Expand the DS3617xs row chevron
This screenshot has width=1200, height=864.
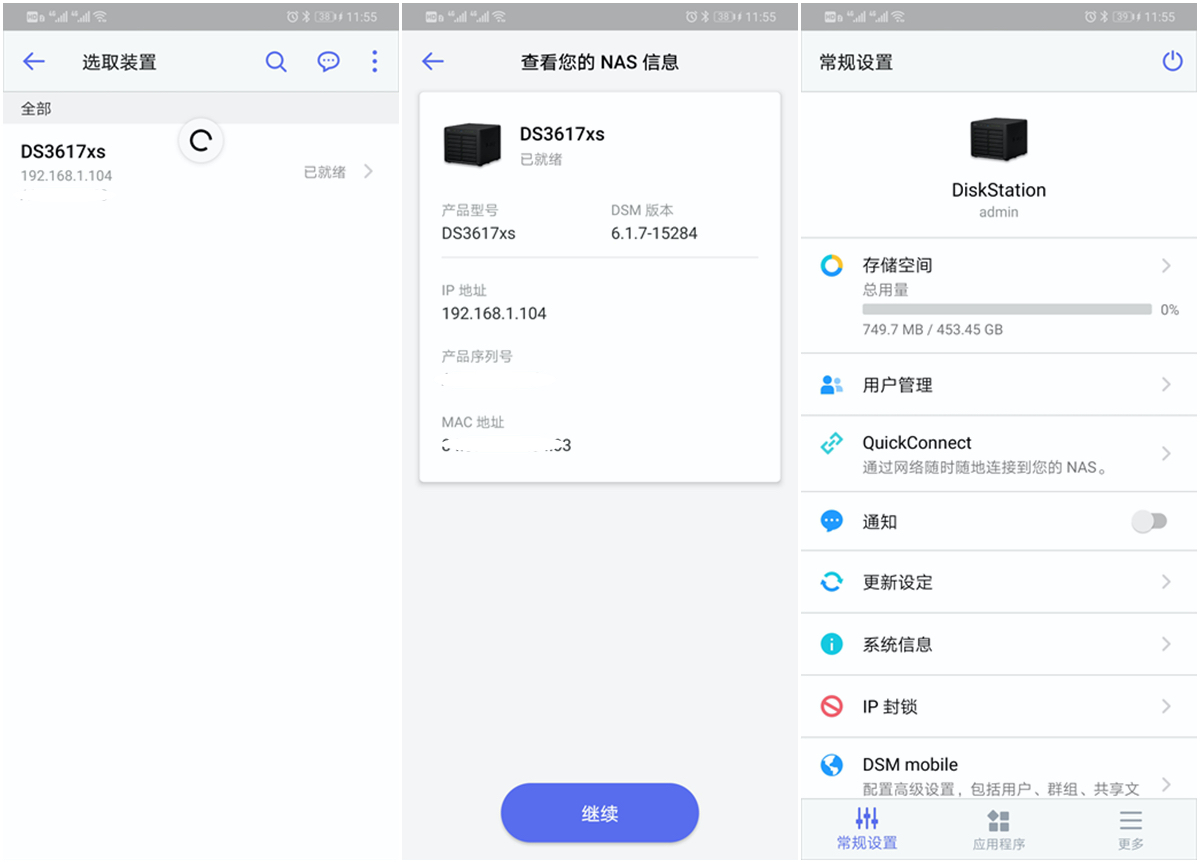[369, 172]
